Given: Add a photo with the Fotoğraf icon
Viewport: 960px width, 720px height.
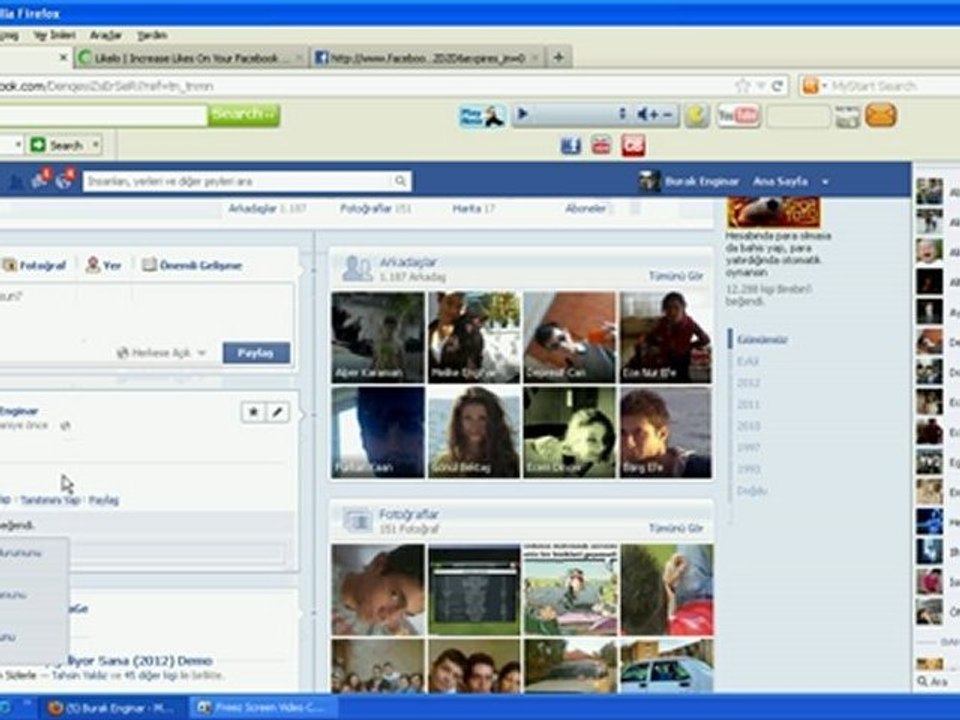Looking at the screenshot, I should (9, 265).
